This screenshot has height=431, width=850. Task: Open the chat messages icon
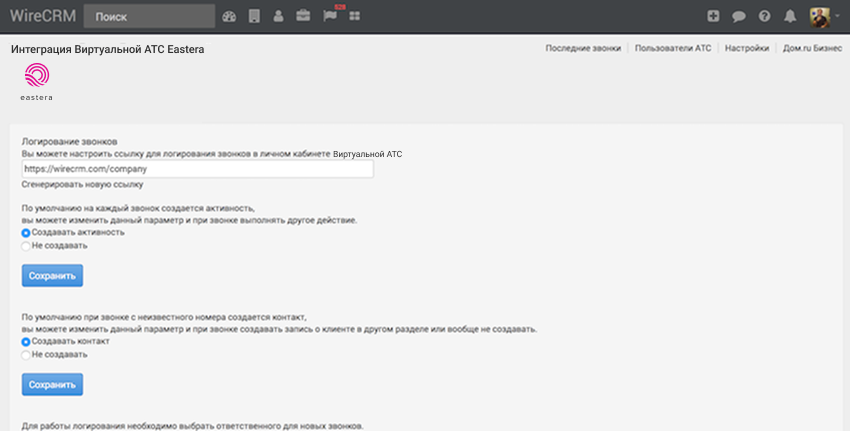pos(739,16)
